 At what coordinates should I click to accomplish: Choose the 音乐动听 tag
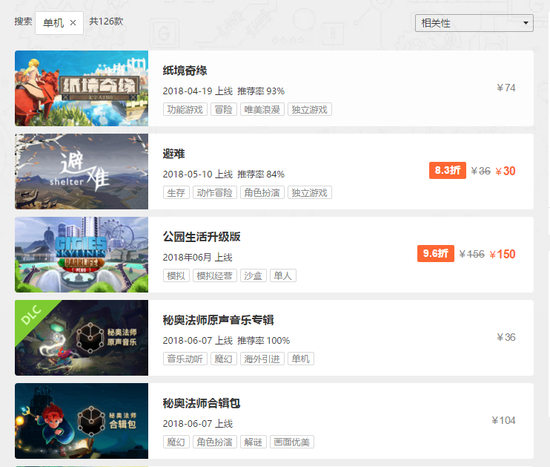(185, 359)
